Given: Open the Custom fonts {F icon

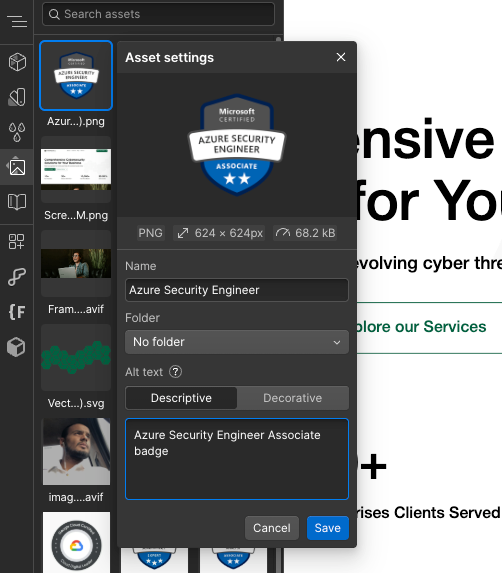Looking at the screenshot, I should click(17, 312).
